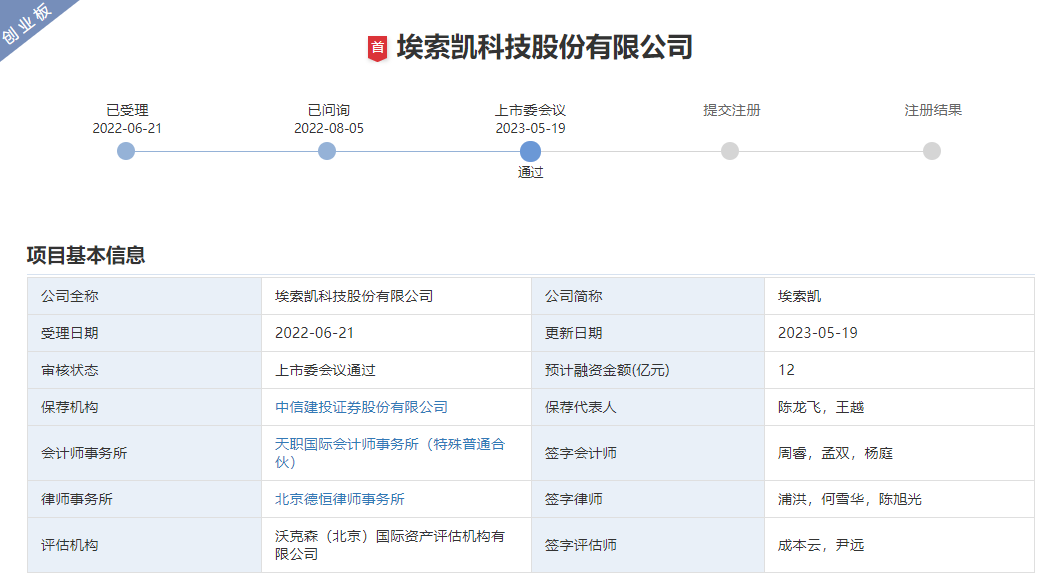Select the 已问询 timeline circle
Screen dimensions: 1037x575
(x=327, y=151)
